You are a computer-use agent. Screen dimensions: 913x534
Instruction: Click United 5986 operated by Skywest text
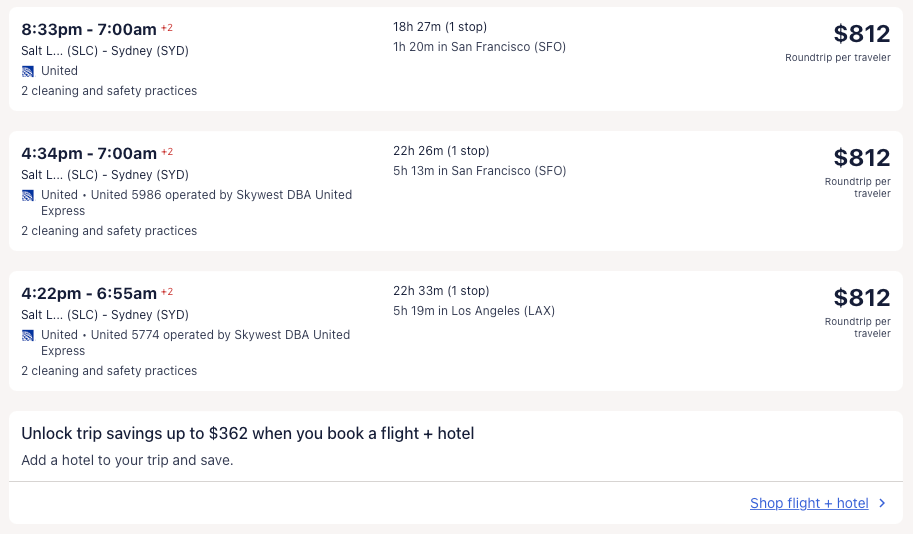click(x=220, y=195)
